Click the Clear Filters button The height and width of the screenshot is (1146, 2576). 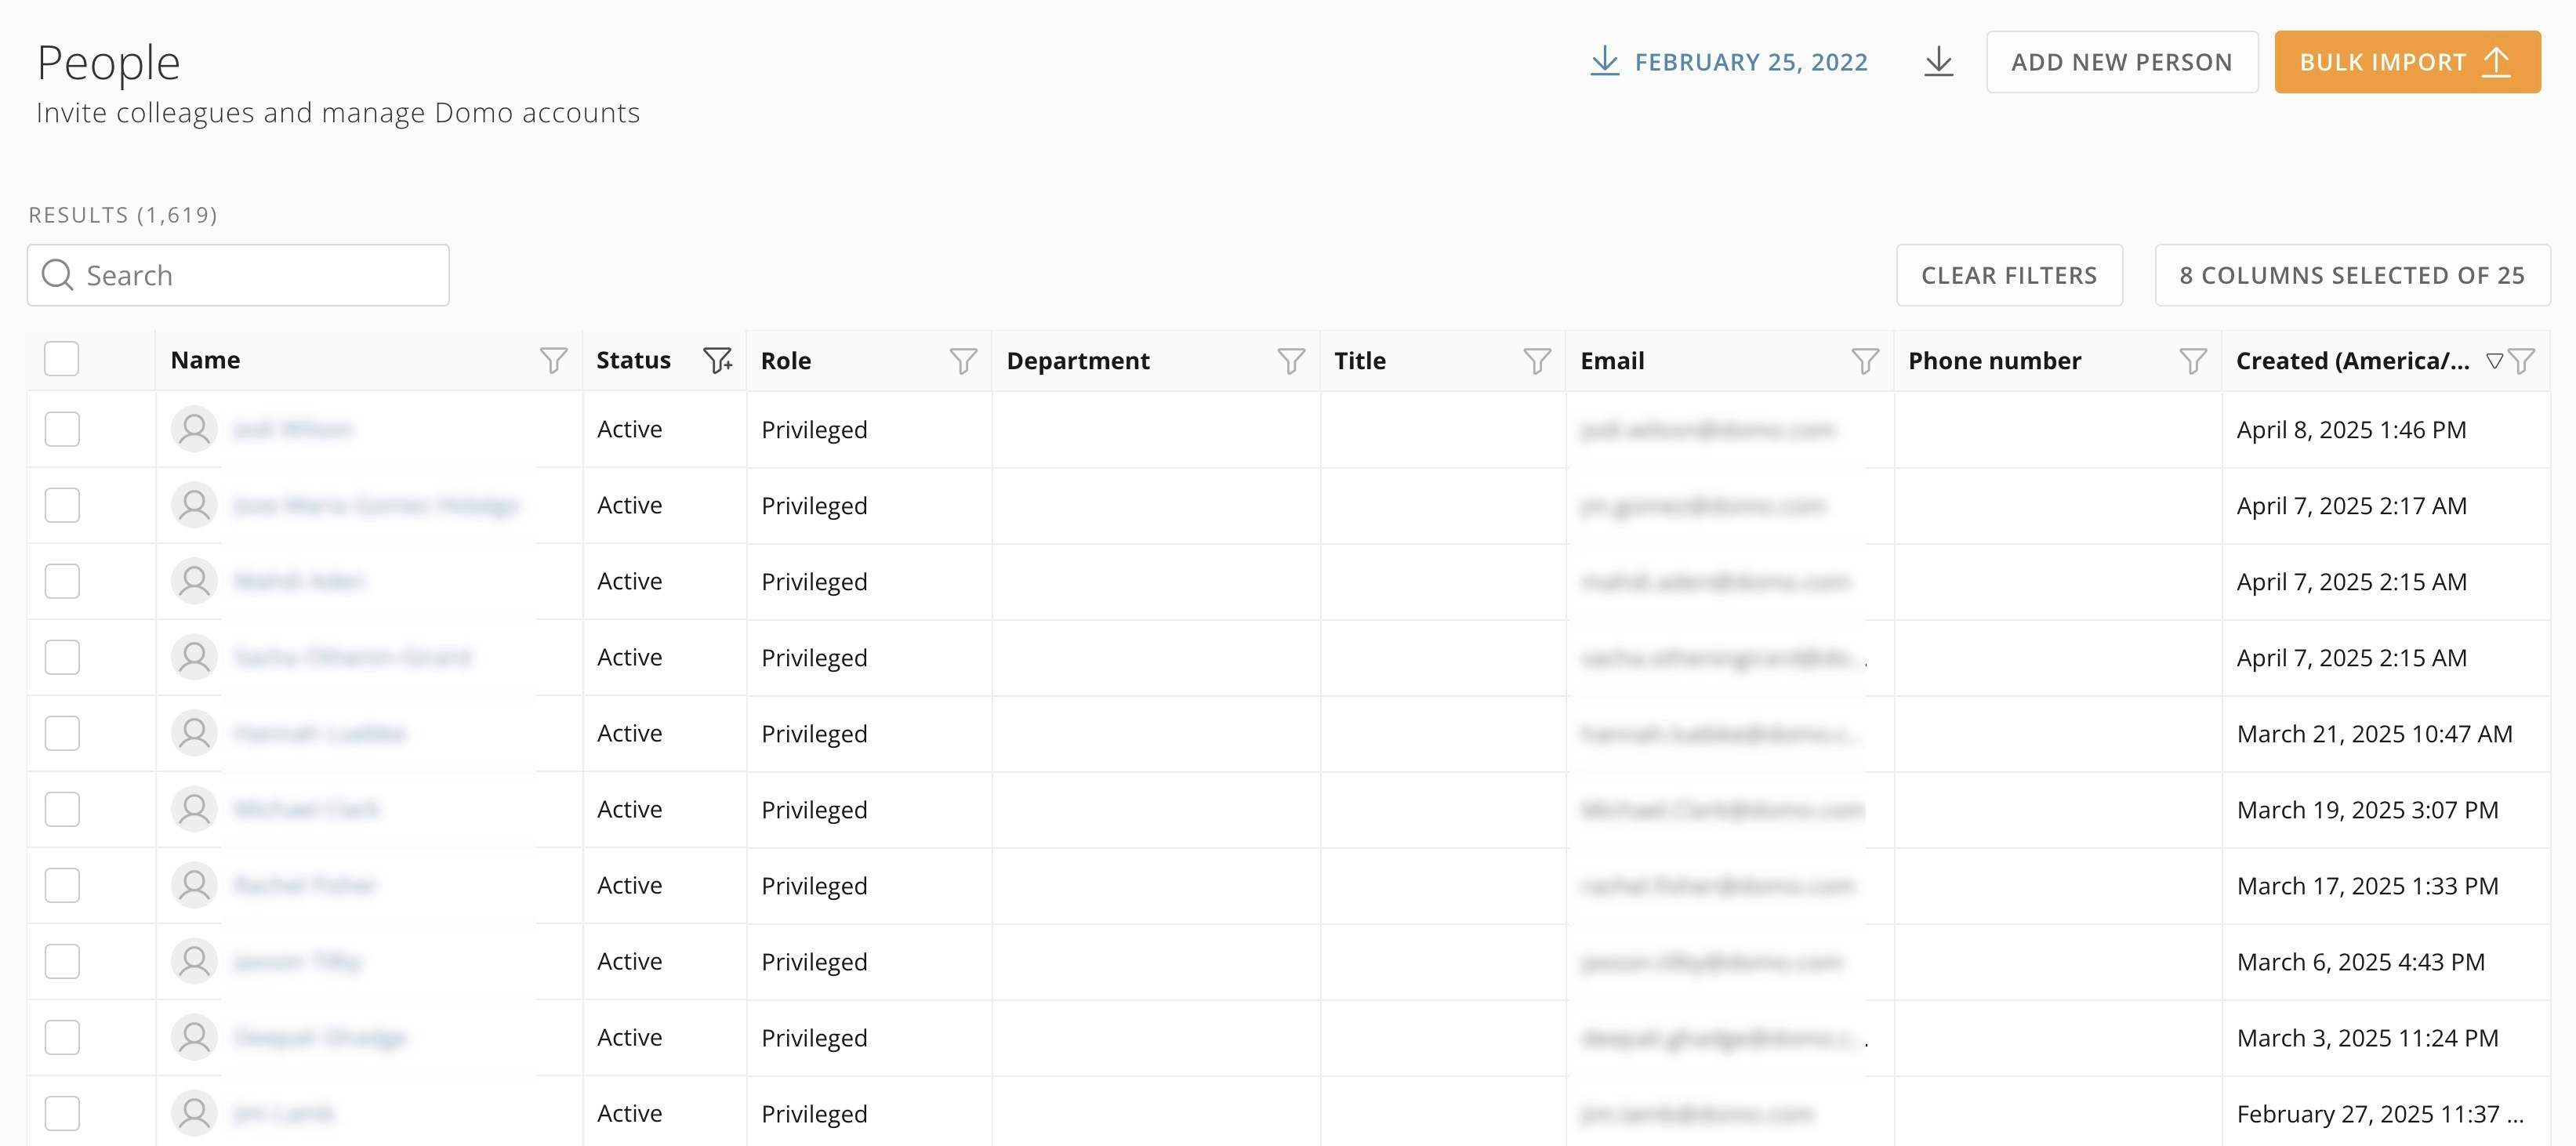point(2009,275)
